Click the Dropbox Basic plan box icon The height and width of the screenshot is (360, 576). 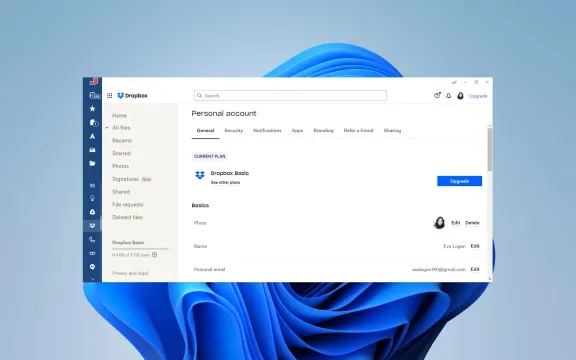(x=200, y=175)
